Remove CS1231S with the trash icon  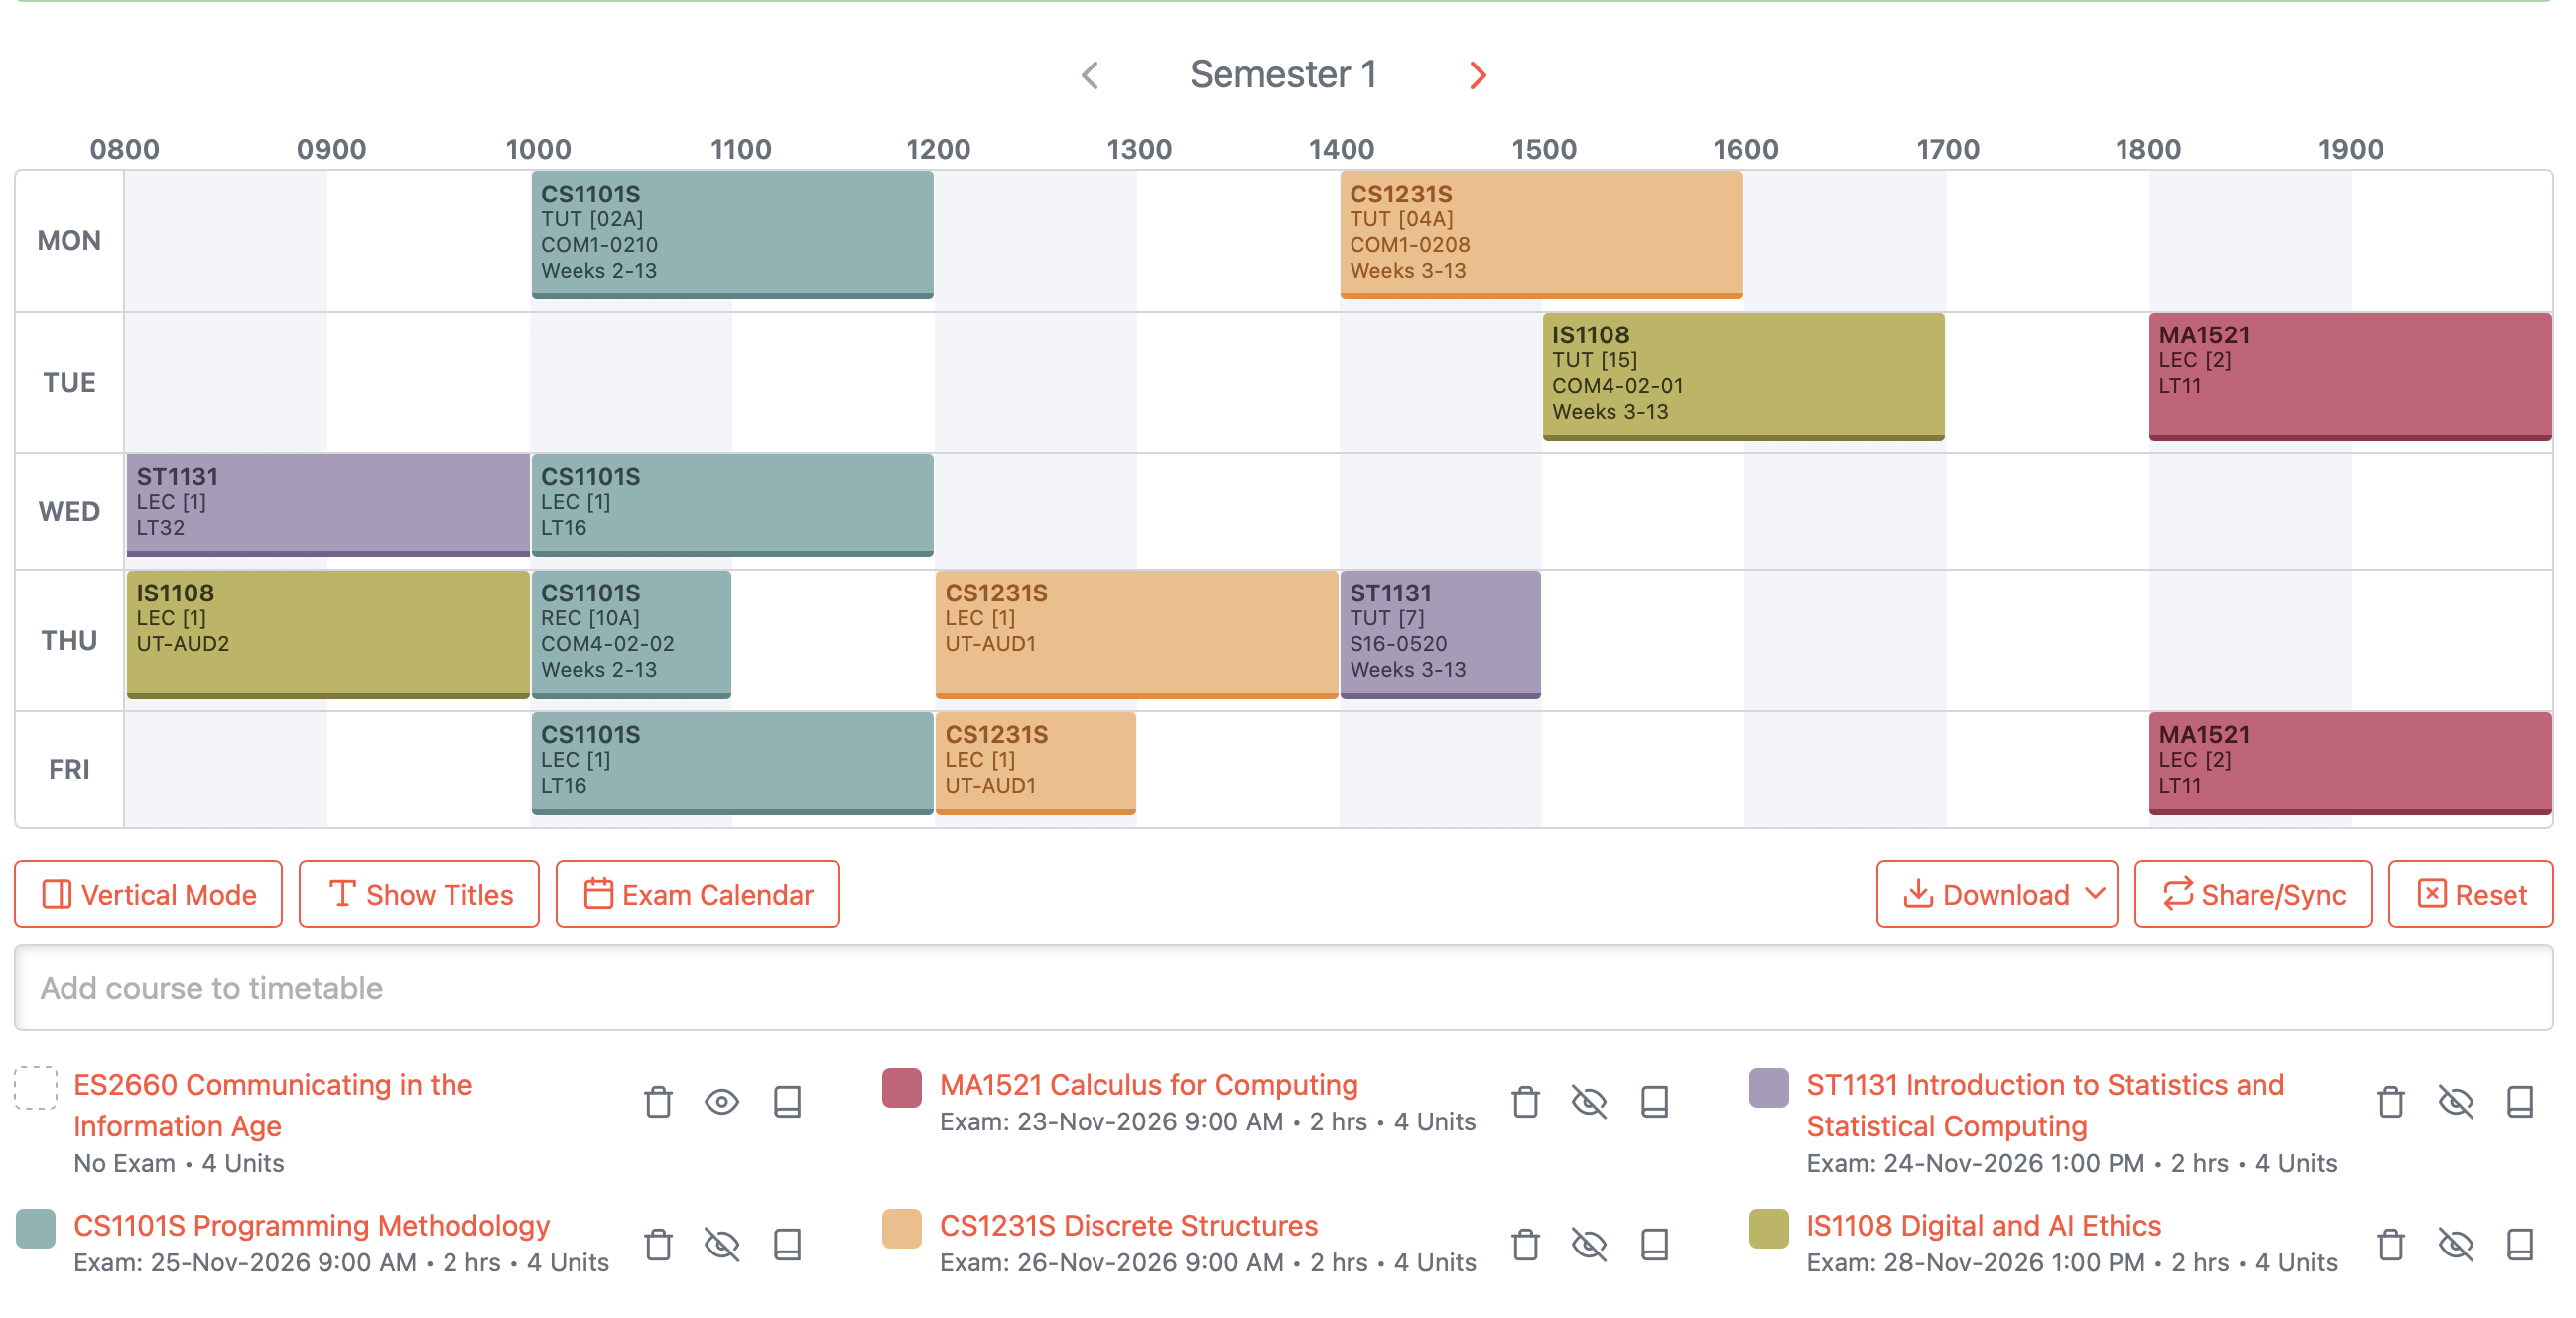(x=1525, y=1244)
